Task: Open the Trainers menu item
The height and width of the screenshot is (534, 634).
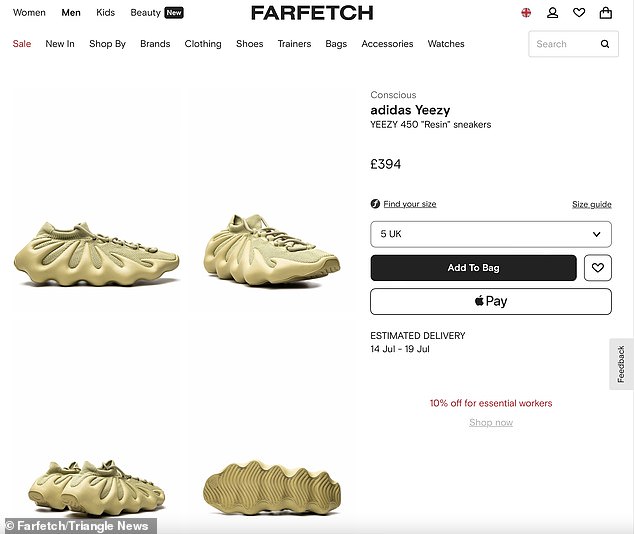Action: [294, 44]
